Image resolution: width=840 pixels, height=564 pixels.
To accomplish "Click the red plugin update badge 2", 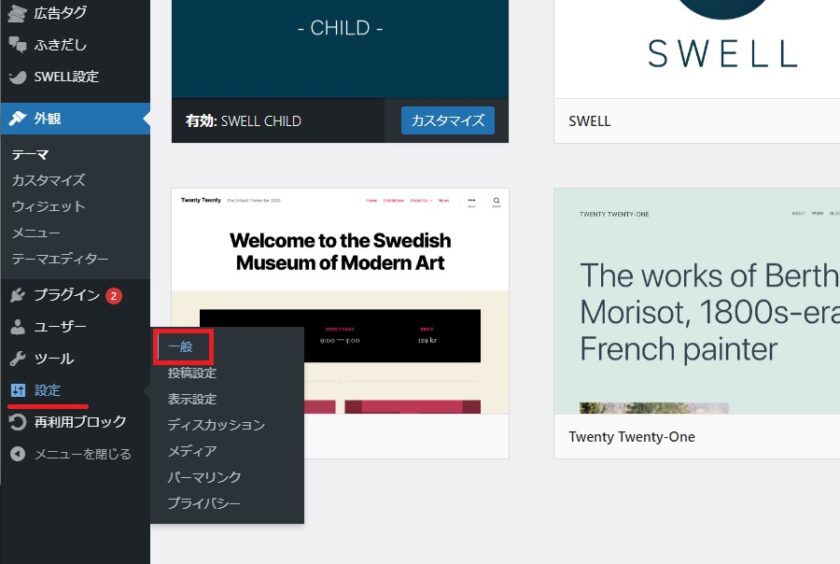I will (114, 296).
